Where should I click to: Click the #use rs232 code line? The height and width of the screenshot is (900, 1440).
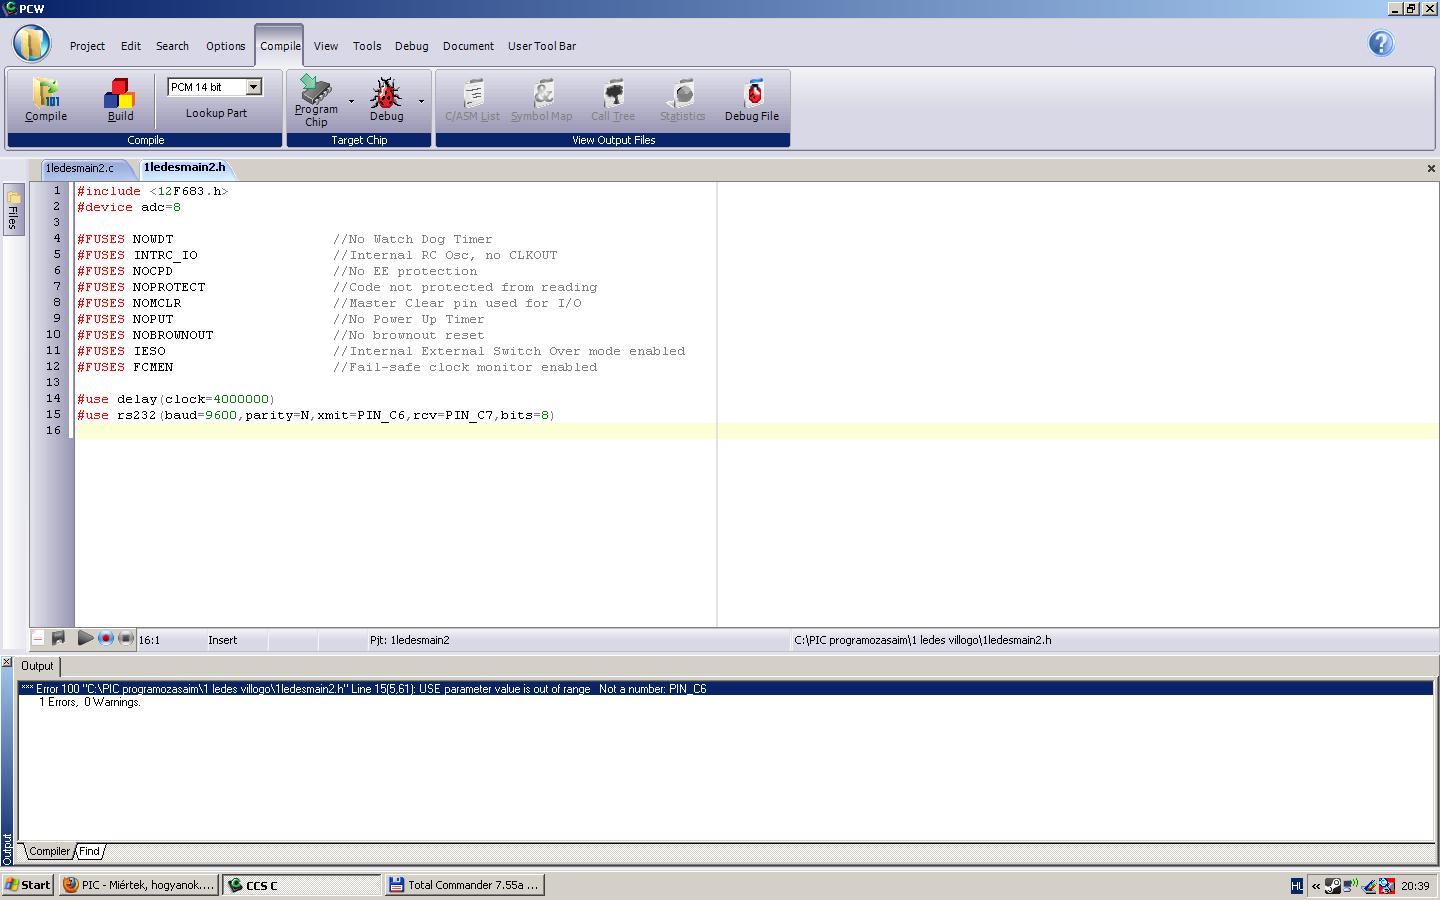pos(316,415)
